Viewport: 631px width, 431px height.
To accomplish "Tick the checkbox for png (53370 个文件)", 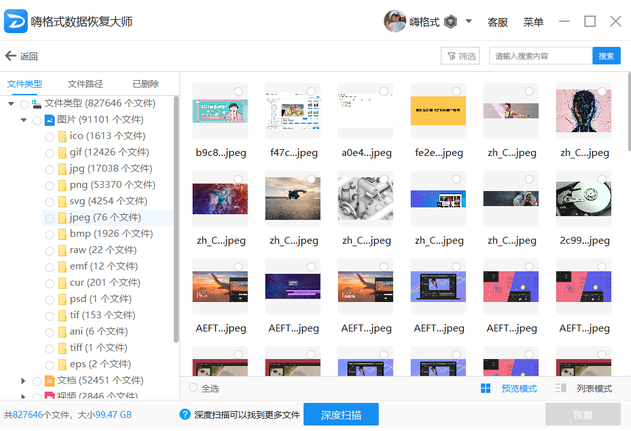I will 50,184.
